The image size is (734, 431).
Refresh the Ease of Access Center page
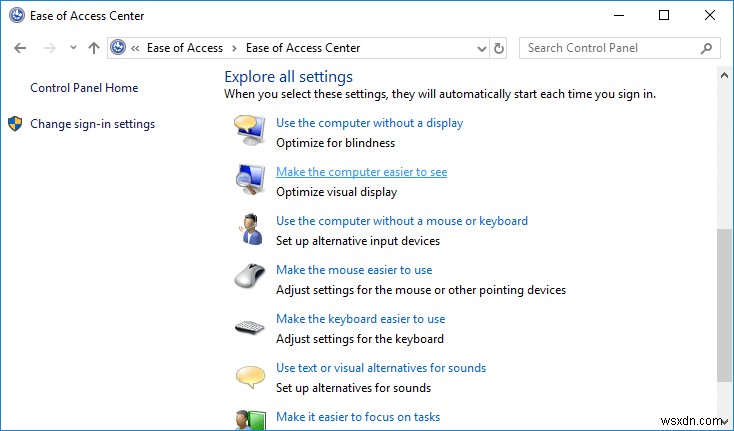pos(499,48)
